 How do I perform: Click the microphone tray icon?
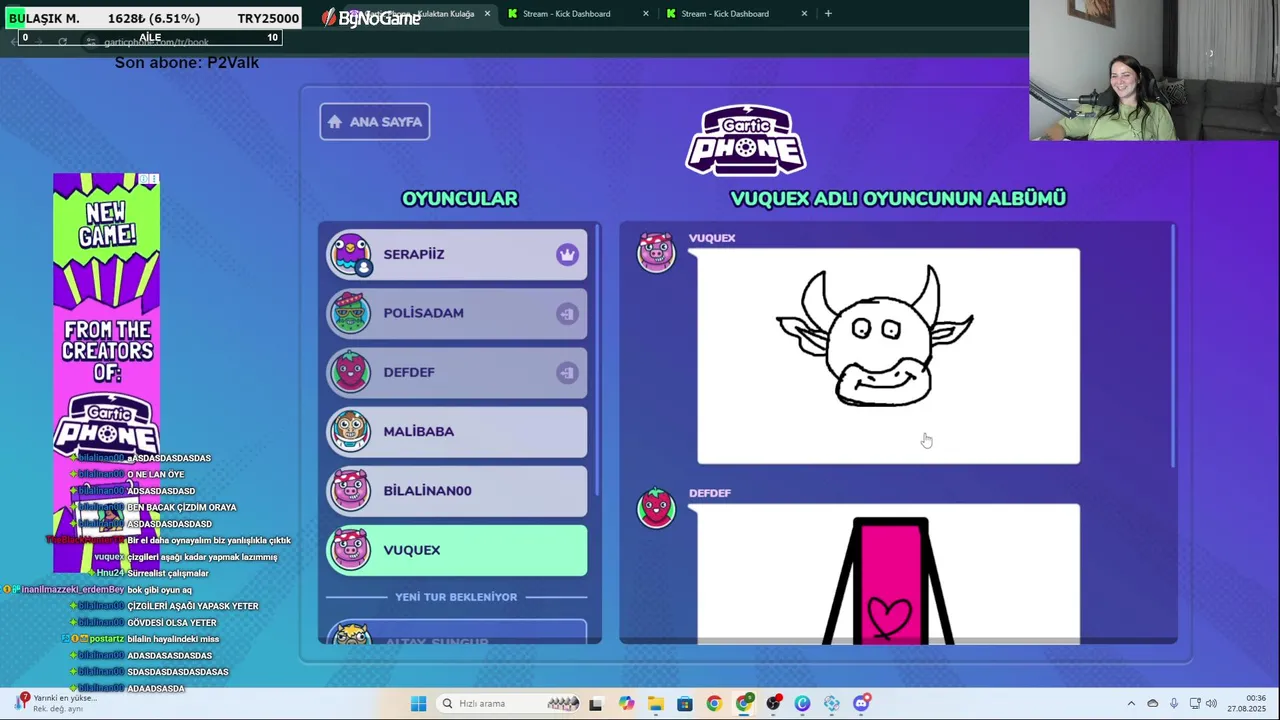pyautogui.click(x=1173, y=704)
